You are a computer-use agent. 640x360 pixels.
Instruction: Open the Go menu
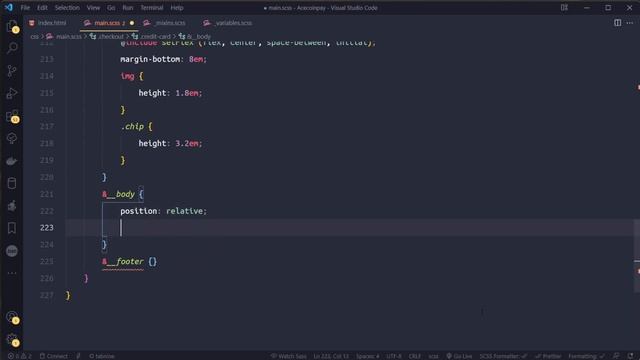click(x=111, y=8)
